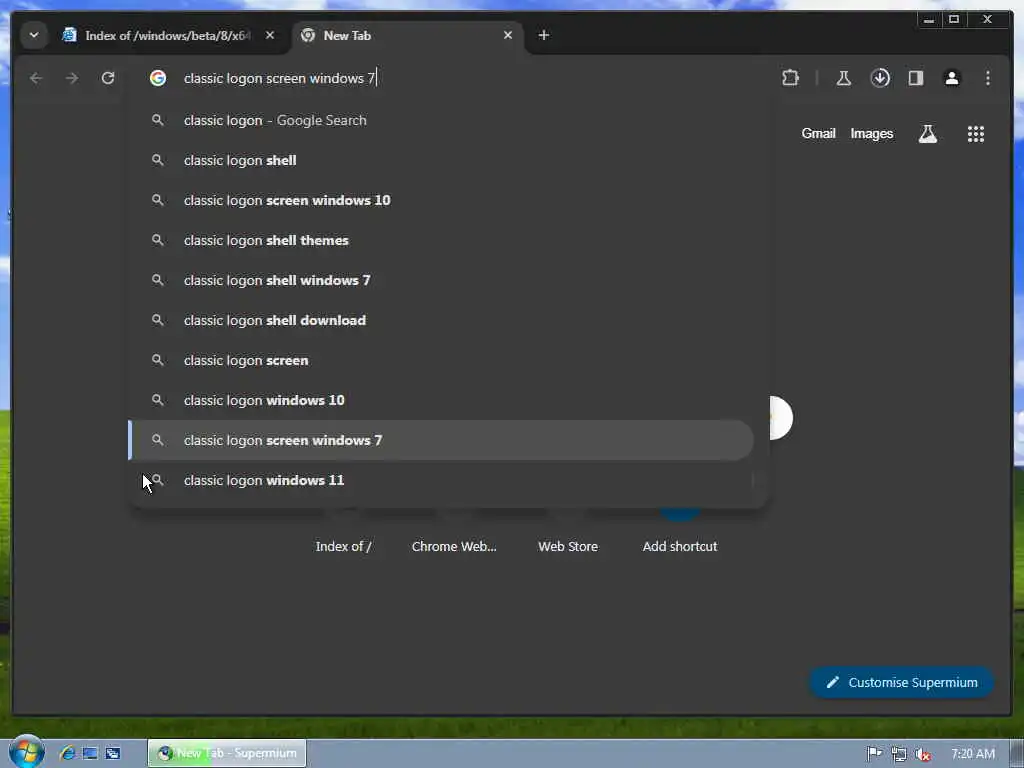Open Chrome Labs flask icon in toolbar
Image resolution: width=1024 pixels, height=768 pixels.
click(844, 78)
